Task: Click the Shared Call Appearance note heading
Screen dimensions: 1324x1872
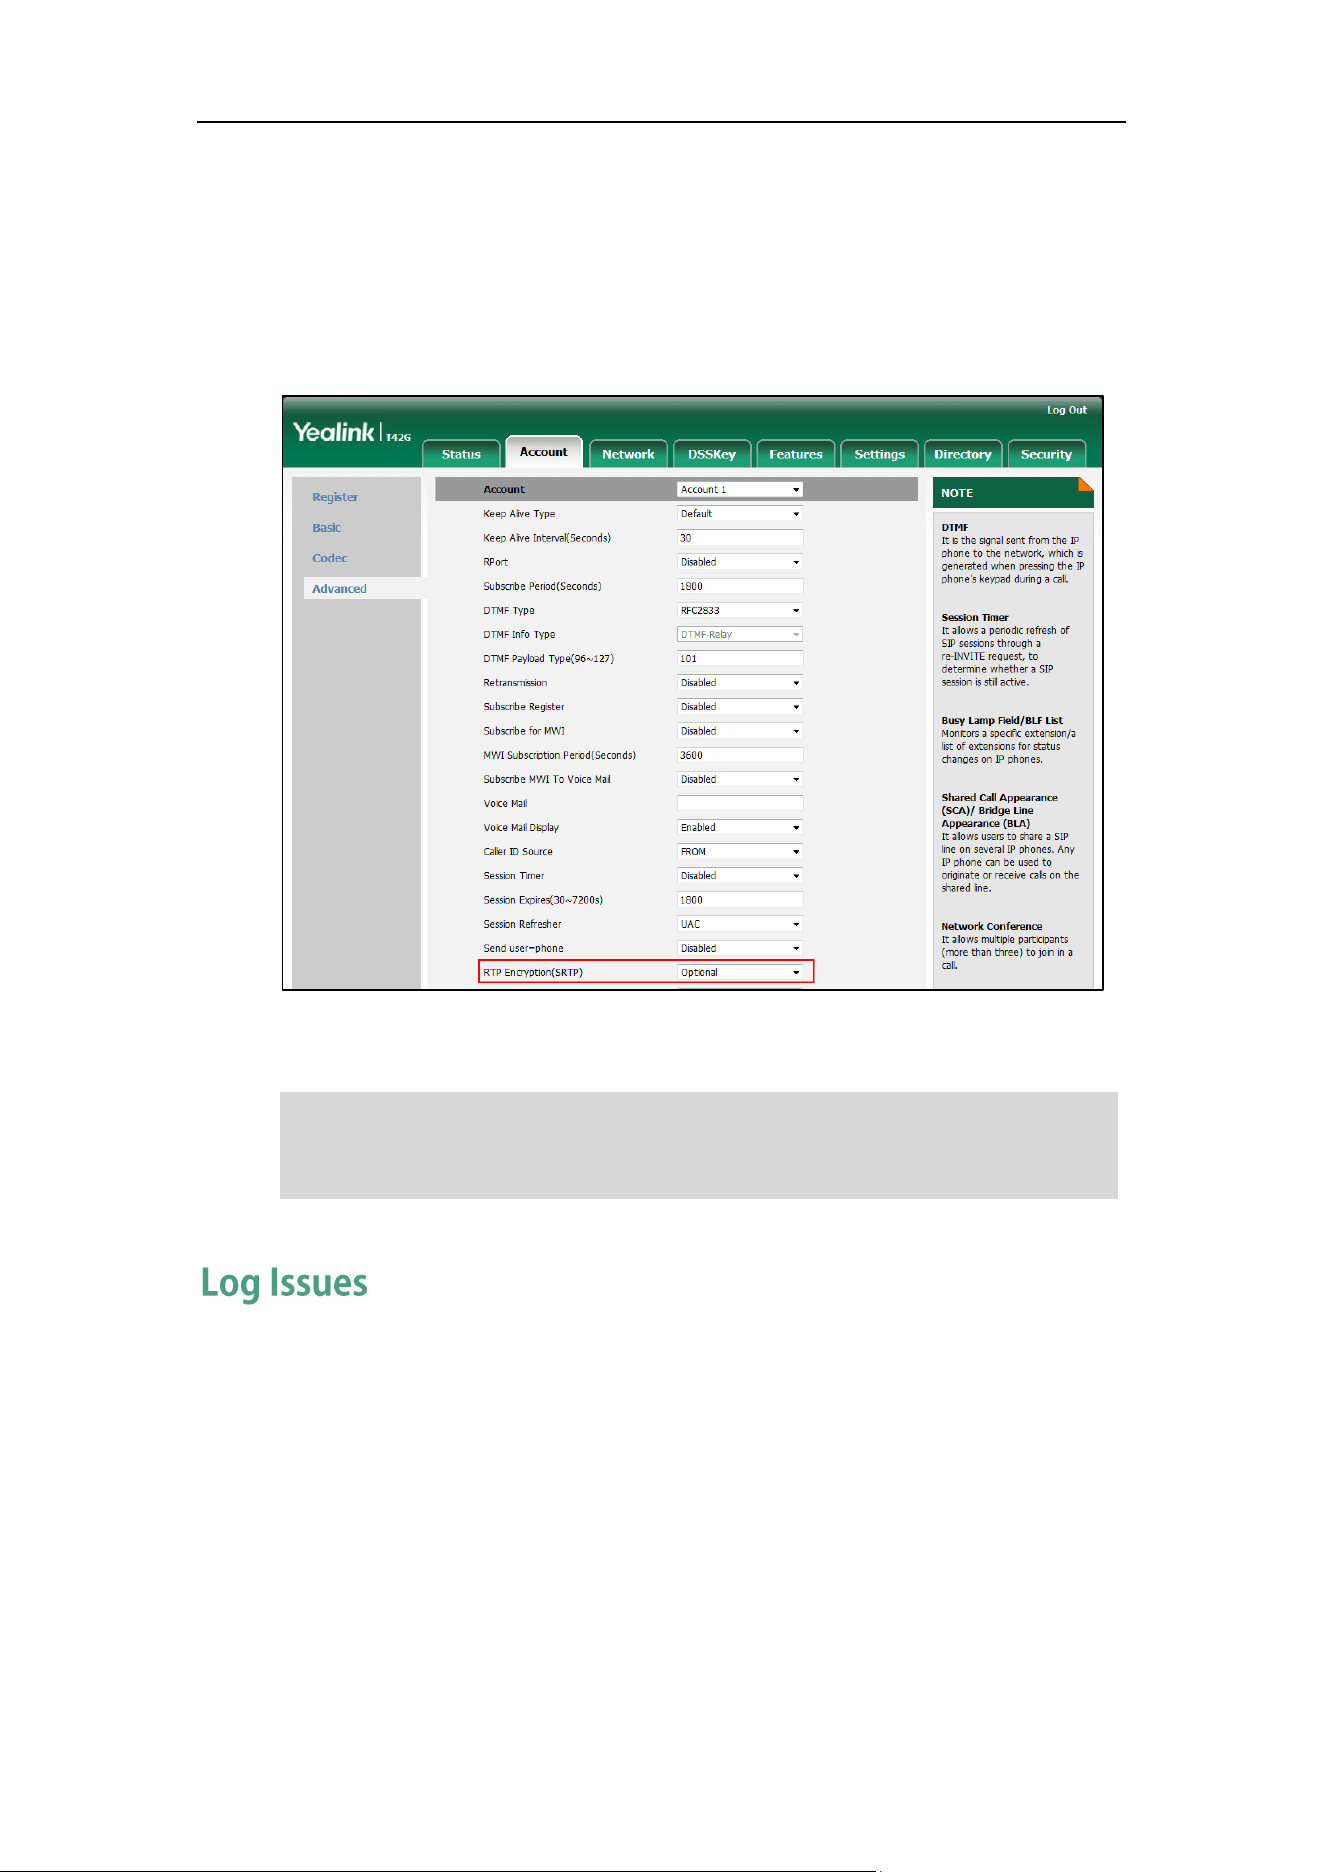Action: click(x=999, y=811)
